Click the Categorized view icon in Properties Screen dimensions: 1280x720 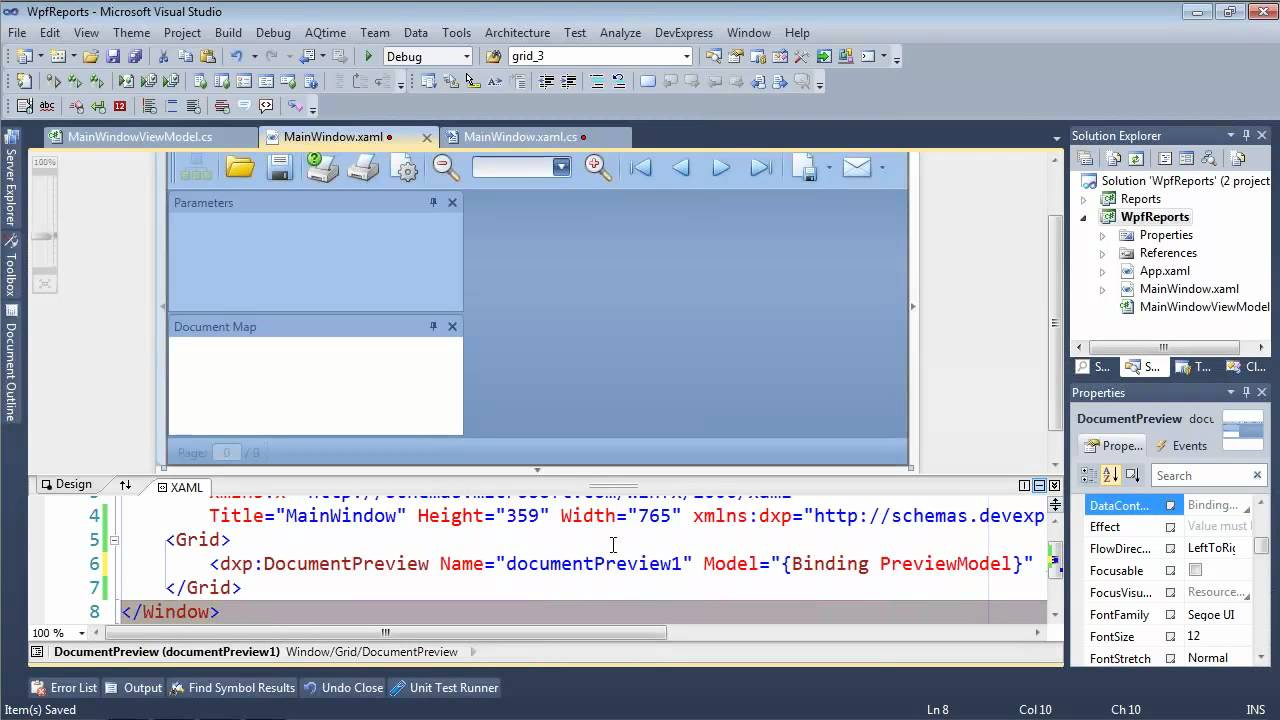click(1089, 475)
